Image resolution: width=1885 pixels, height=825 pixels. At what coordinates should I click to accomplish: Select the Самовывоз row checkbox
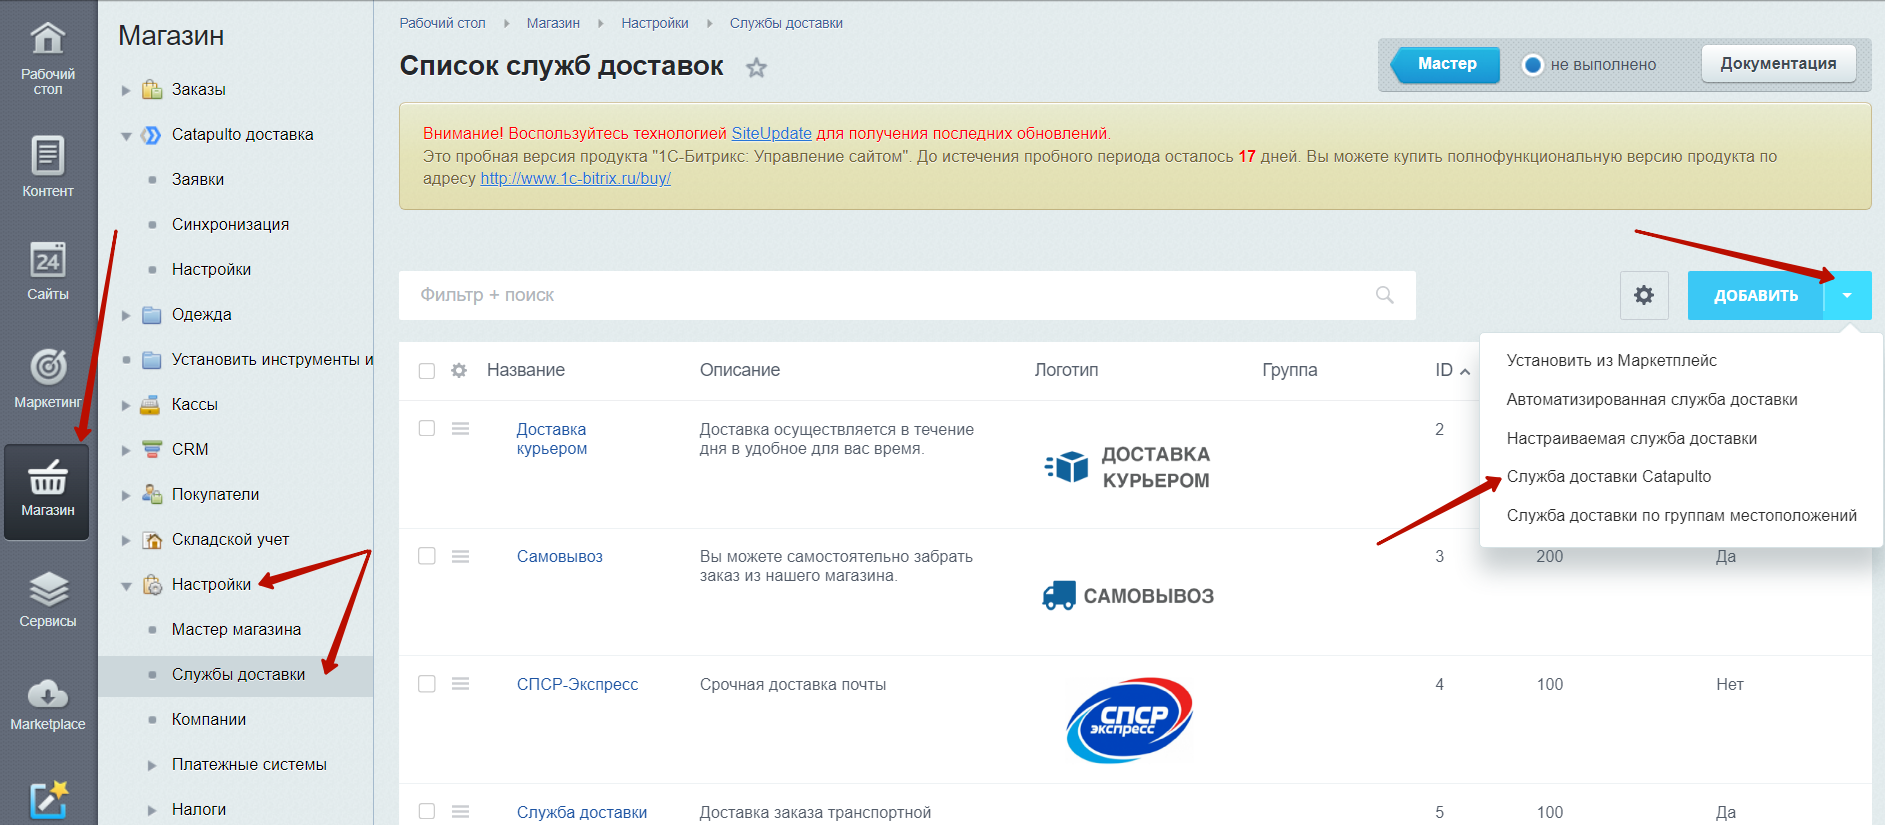427,556
